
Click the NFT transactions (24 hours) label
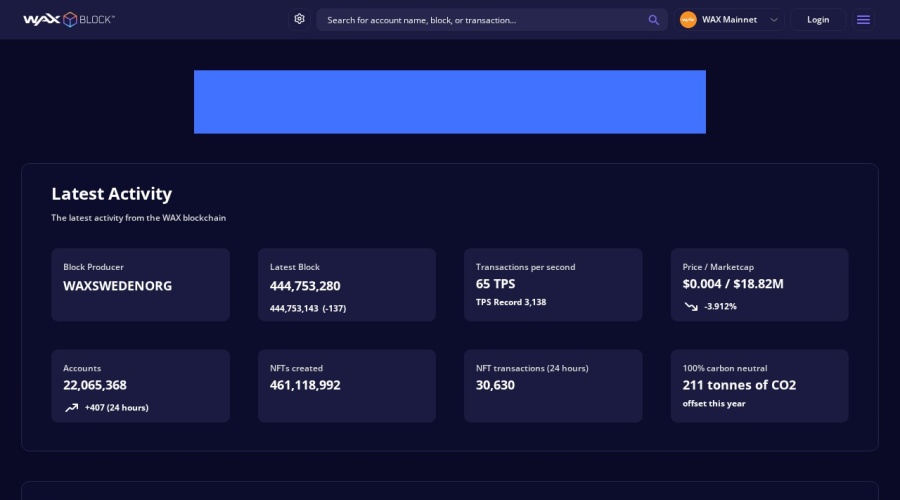(x=532, y=369)
